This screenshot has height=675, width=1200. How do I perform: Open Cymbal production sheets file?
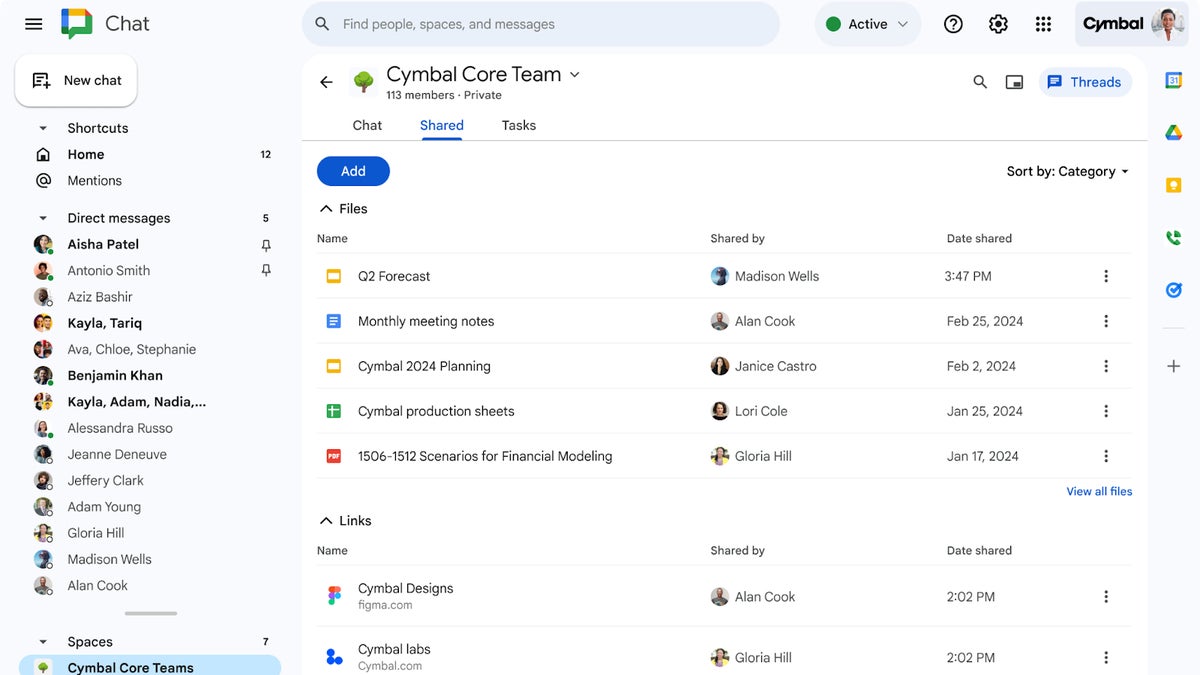point(436,411)
